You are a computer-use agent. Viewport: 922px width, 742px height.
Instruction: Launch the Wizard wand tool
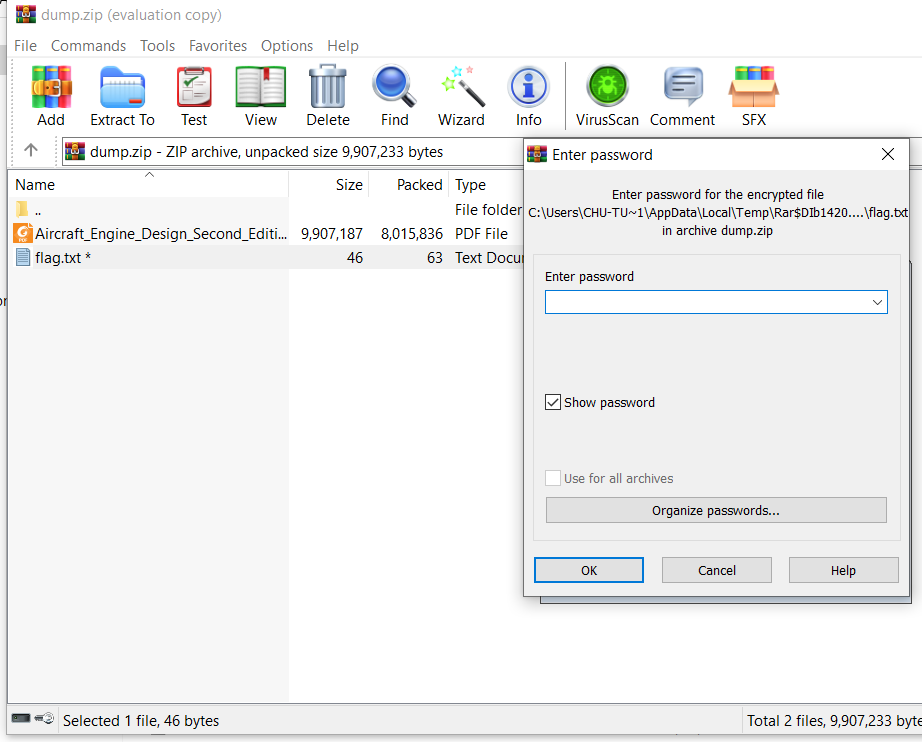(x=462, y=86)
